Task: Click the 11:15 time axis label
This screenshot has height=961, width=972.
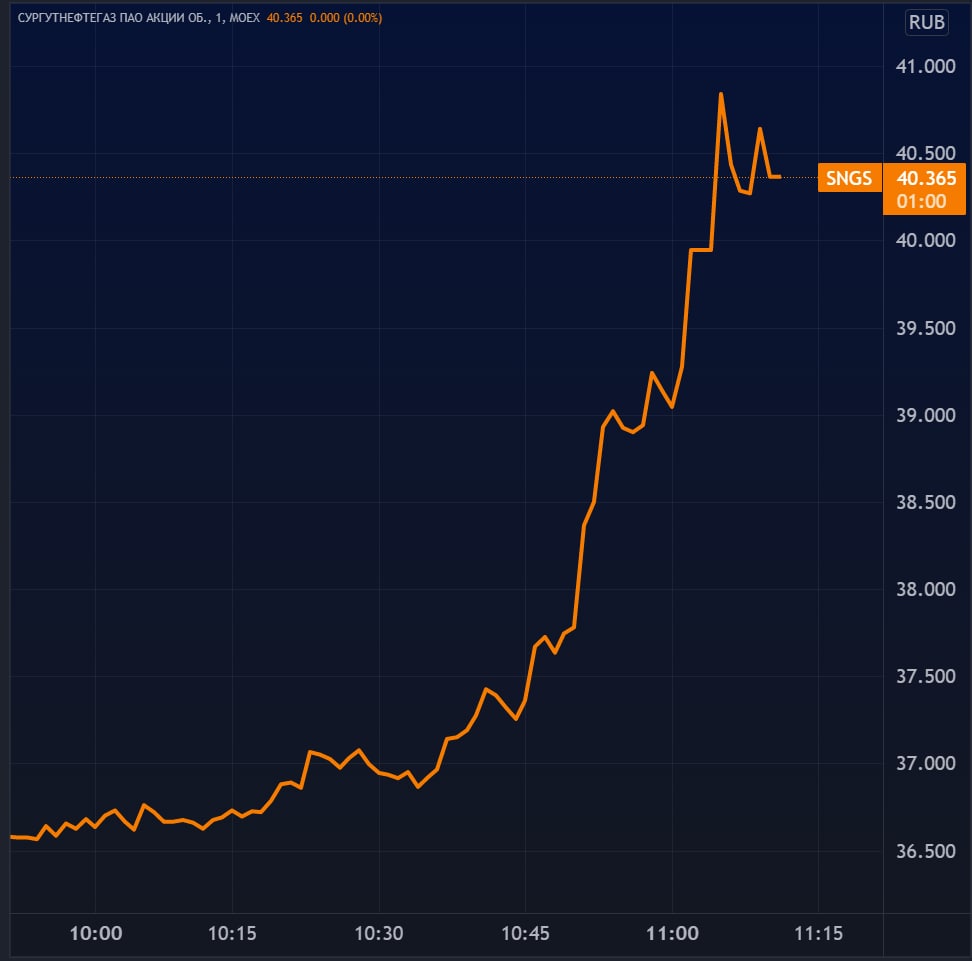Action: pyautogui.click(x=818, y=933)
